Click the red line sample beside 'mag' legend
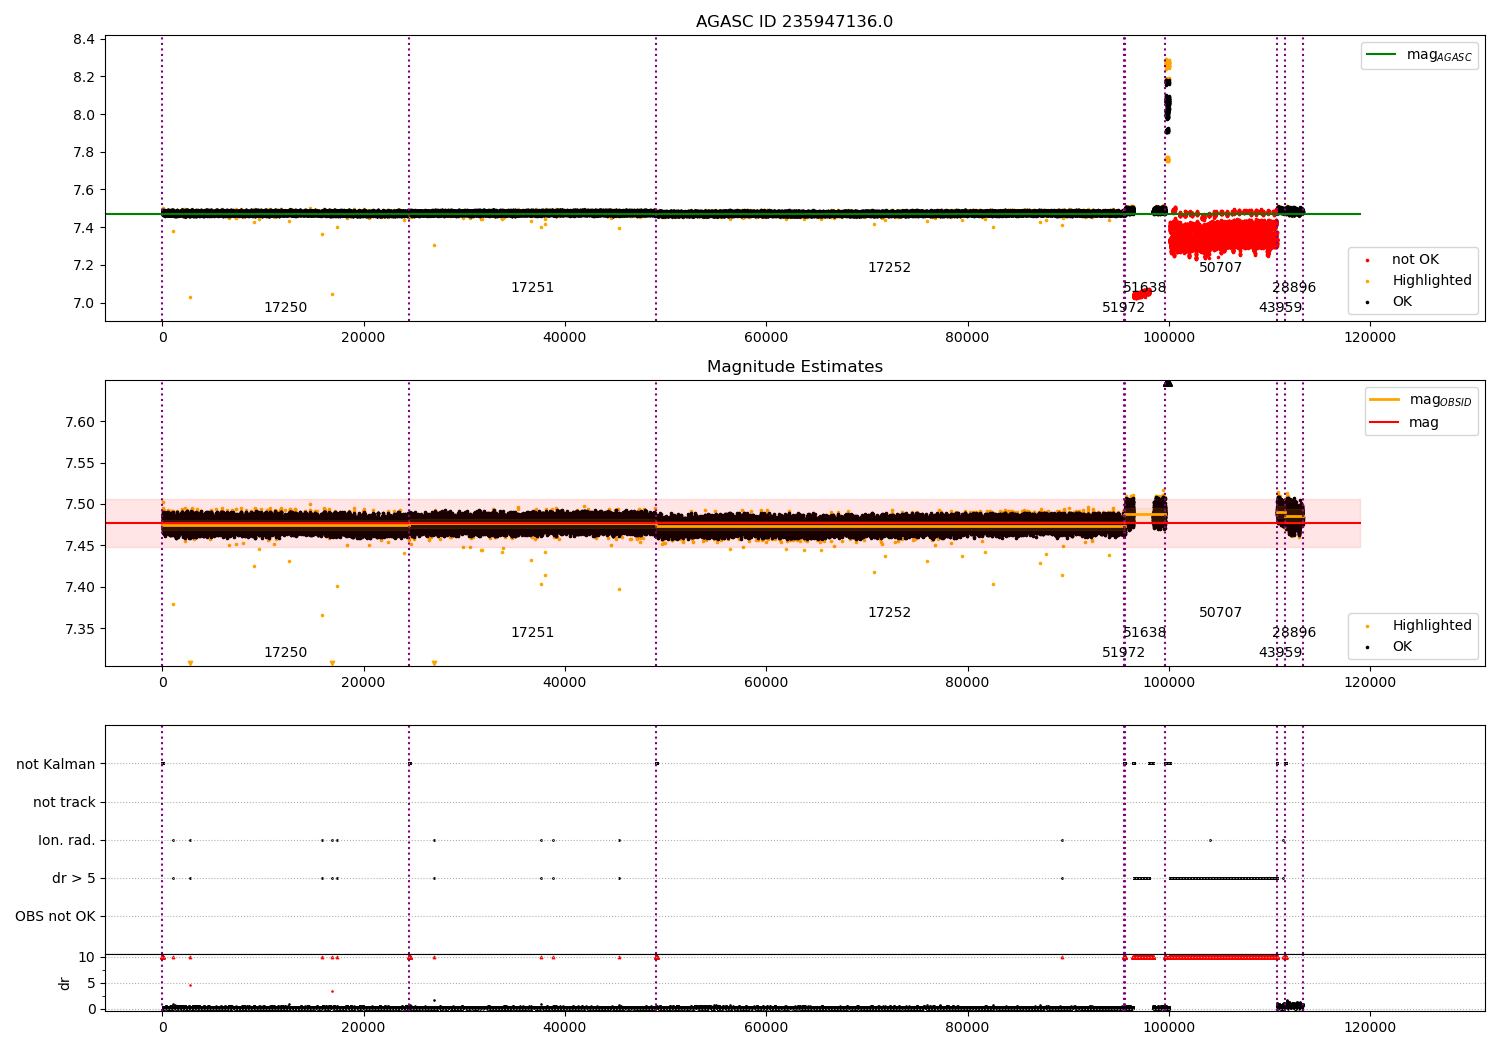 (1385, 422)
